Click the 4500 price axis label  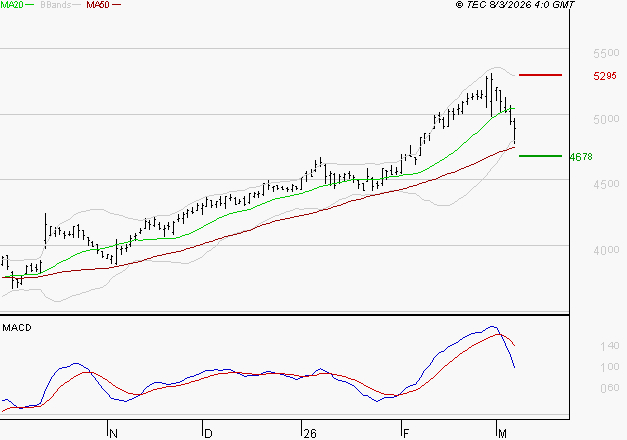[x=606, y=184]
